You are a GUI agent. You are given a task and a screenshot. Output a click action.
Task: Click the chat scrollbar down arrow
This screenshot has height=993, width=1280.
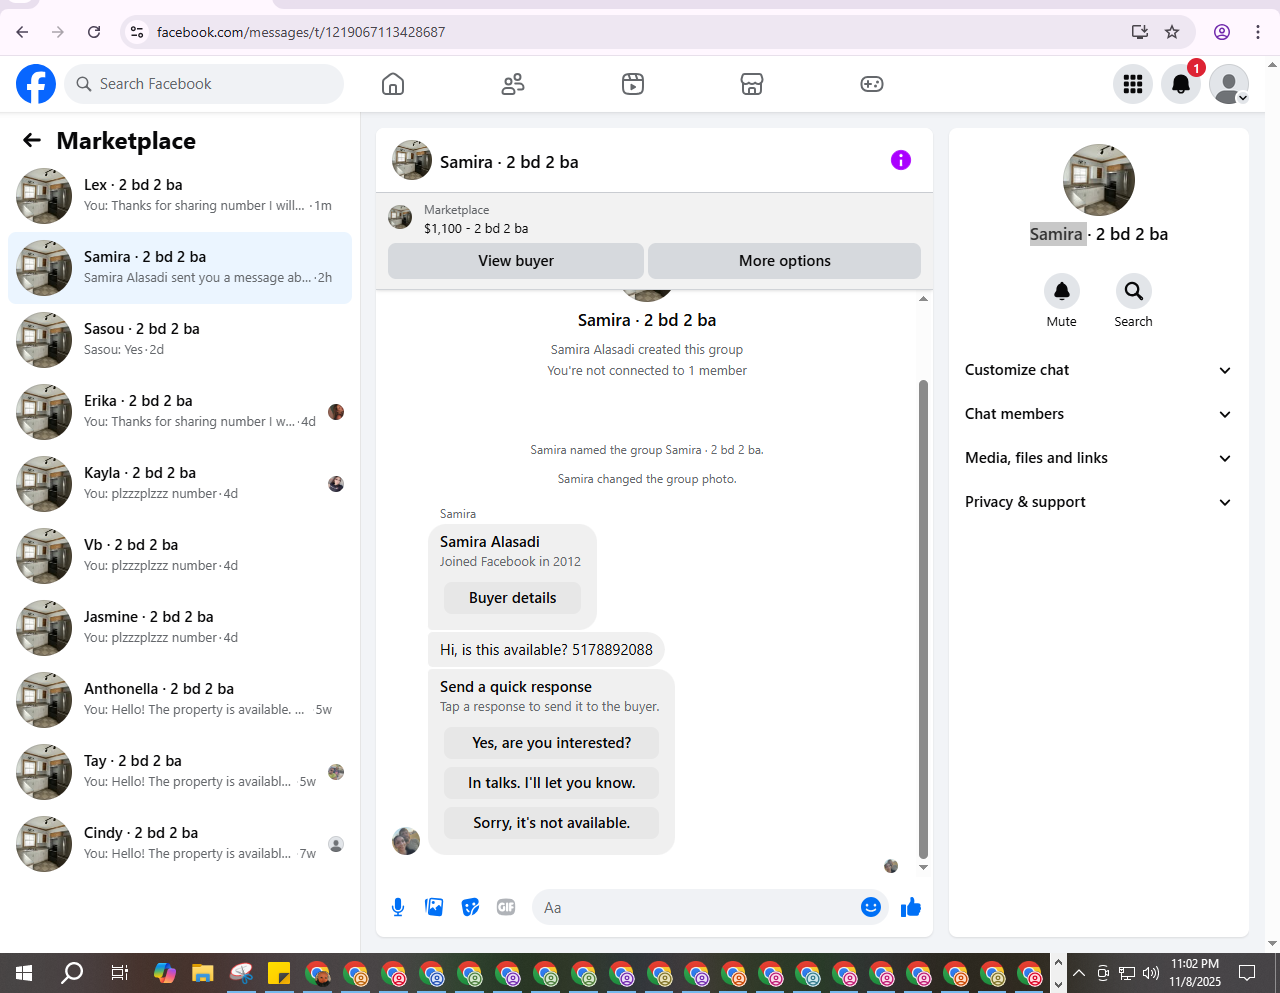pyautogui.click(x=923, y=867)
